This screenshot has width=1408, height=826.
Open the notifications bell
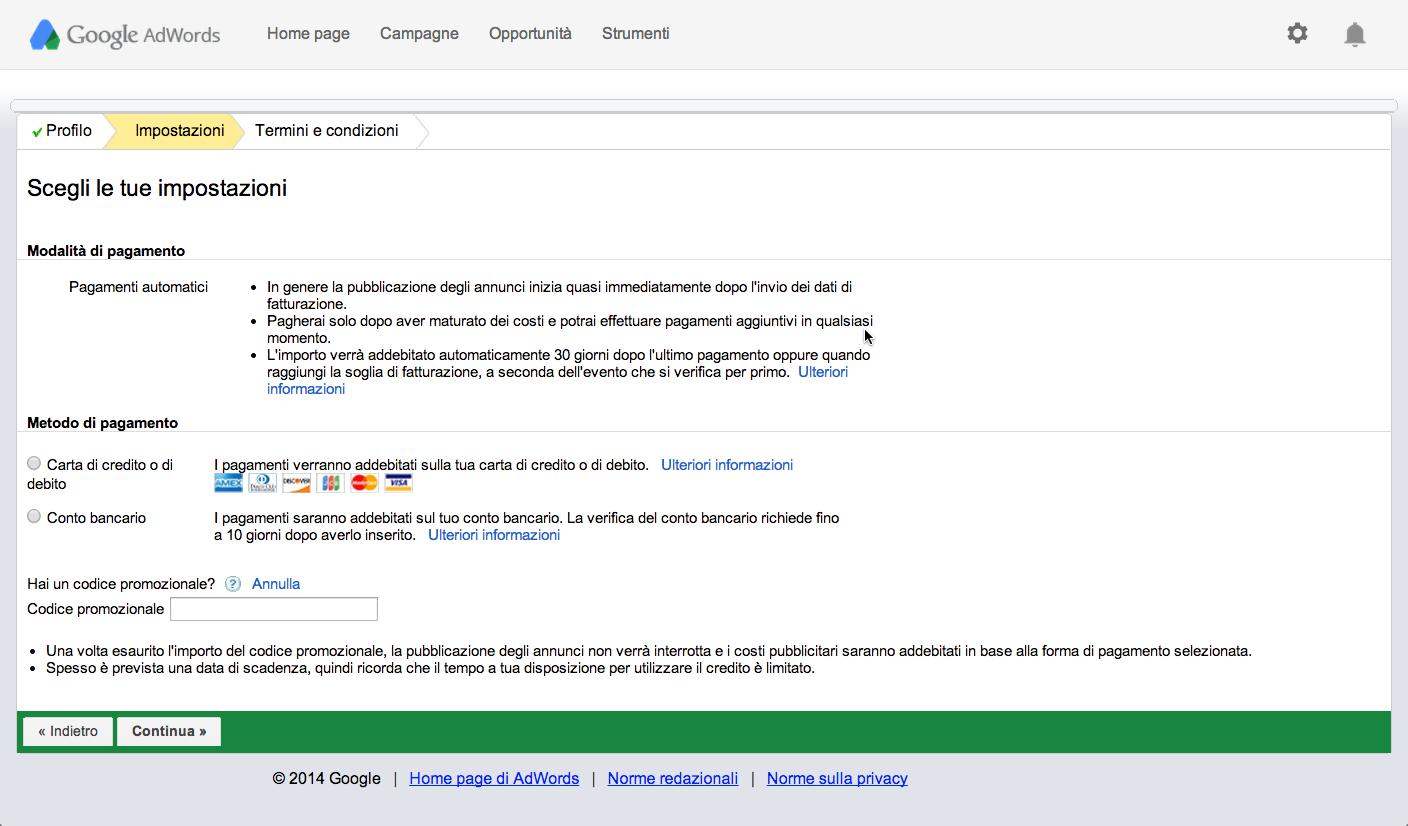1354,35
